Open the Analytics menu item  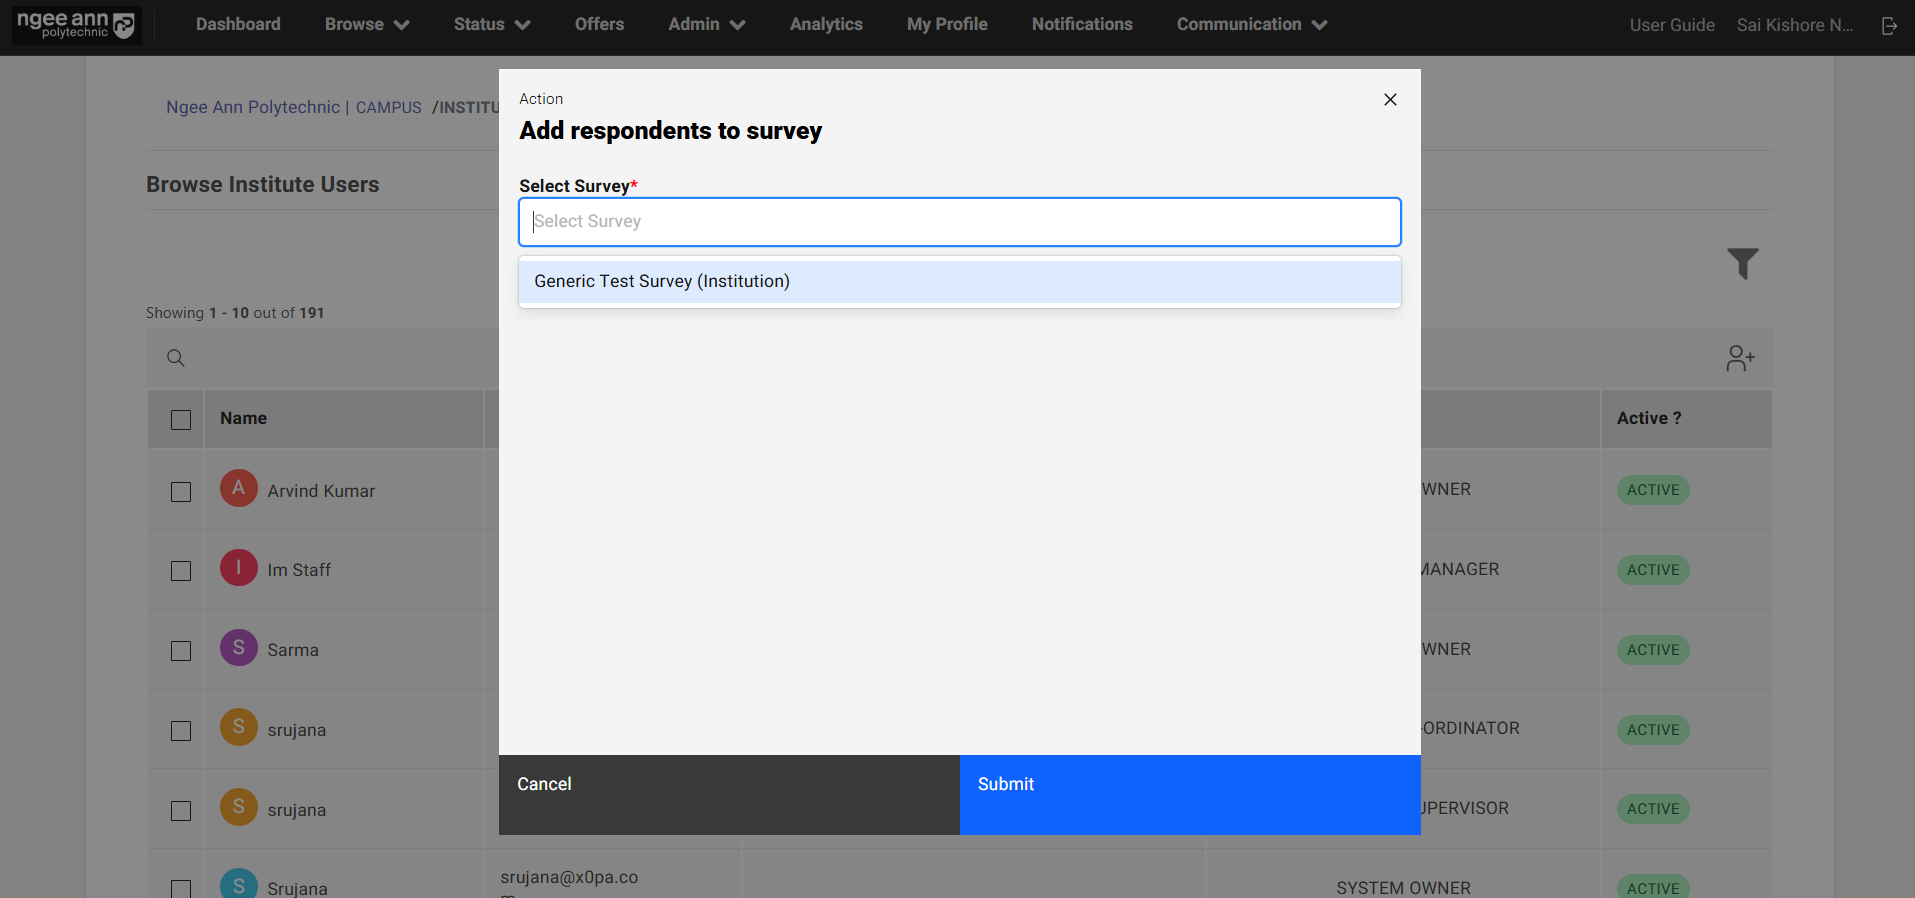click(x=825, y=25)
